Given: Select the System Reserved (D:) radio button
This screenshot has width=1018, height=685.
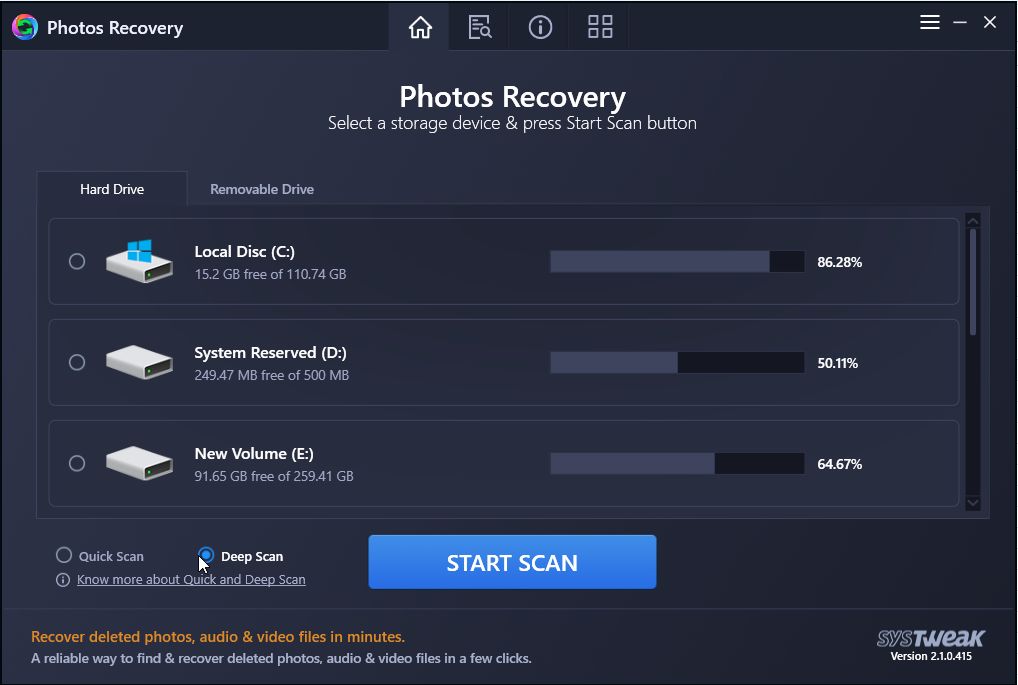Looking at the screenshot, I should pos(77,362).
